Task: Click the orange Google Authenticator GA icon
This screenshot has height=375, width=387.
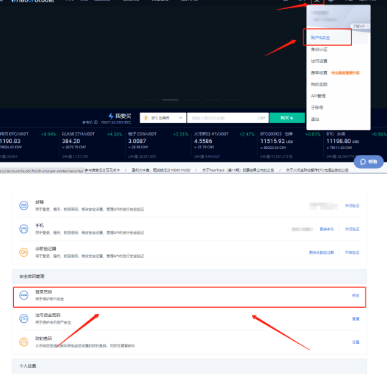Action: [24, 252]
